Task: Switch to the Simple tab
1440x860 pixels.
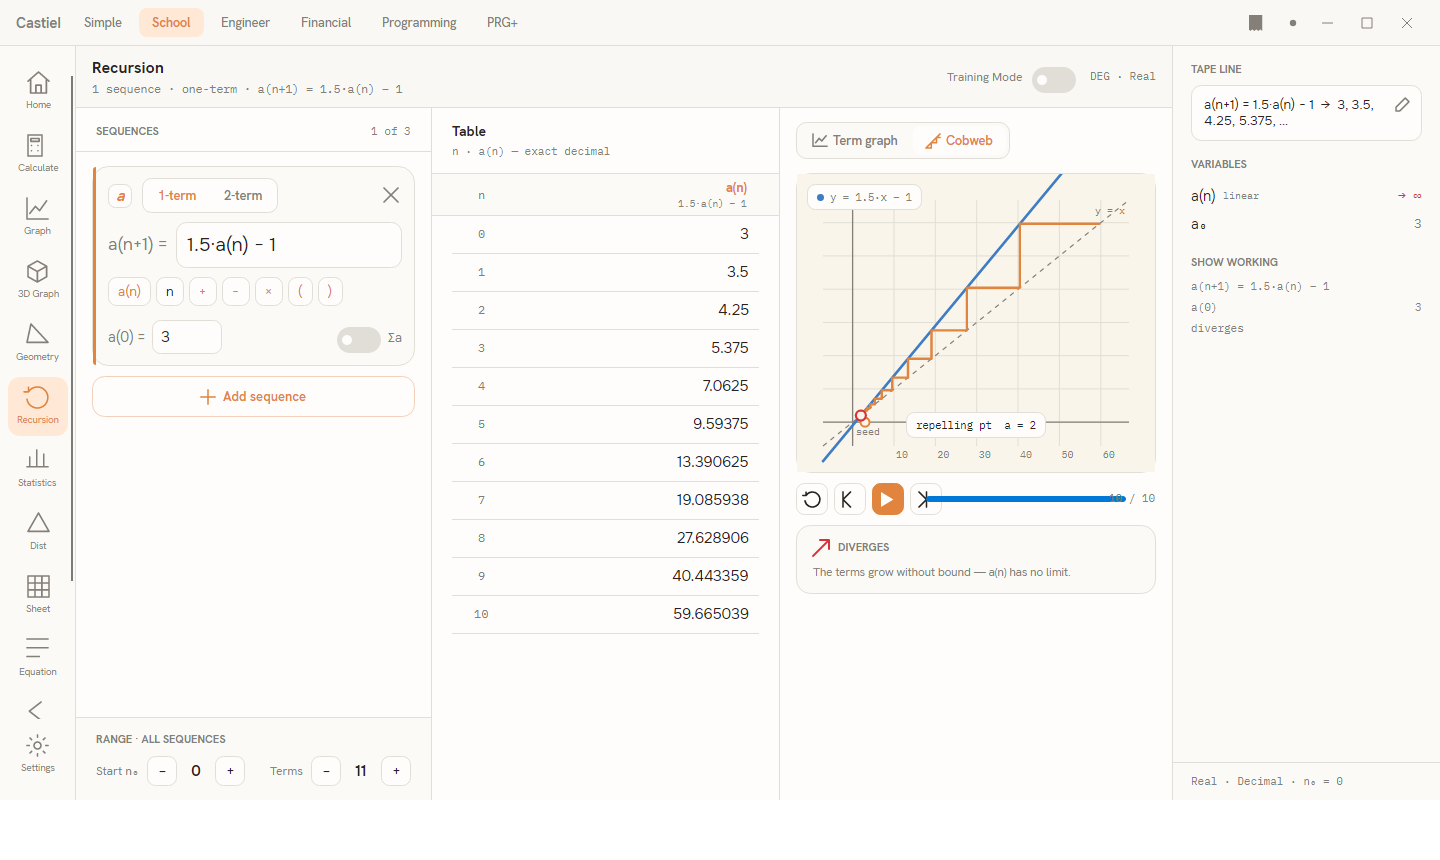Action: tap(103, 22)
